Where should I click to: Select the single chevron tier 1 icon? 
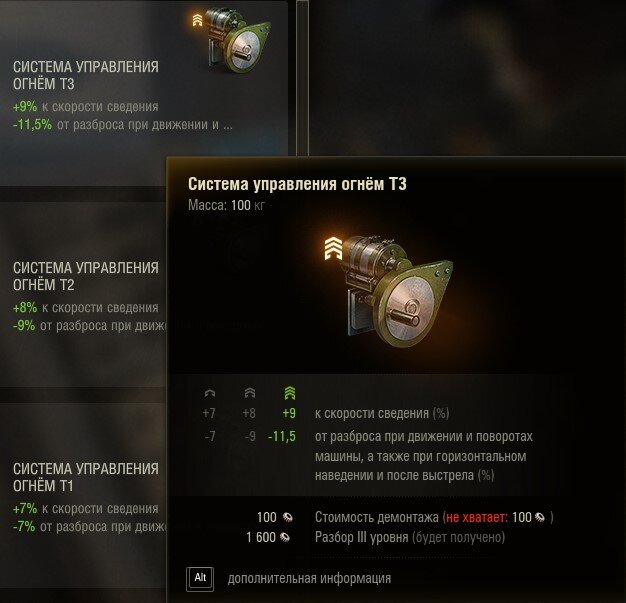(210, 393)
